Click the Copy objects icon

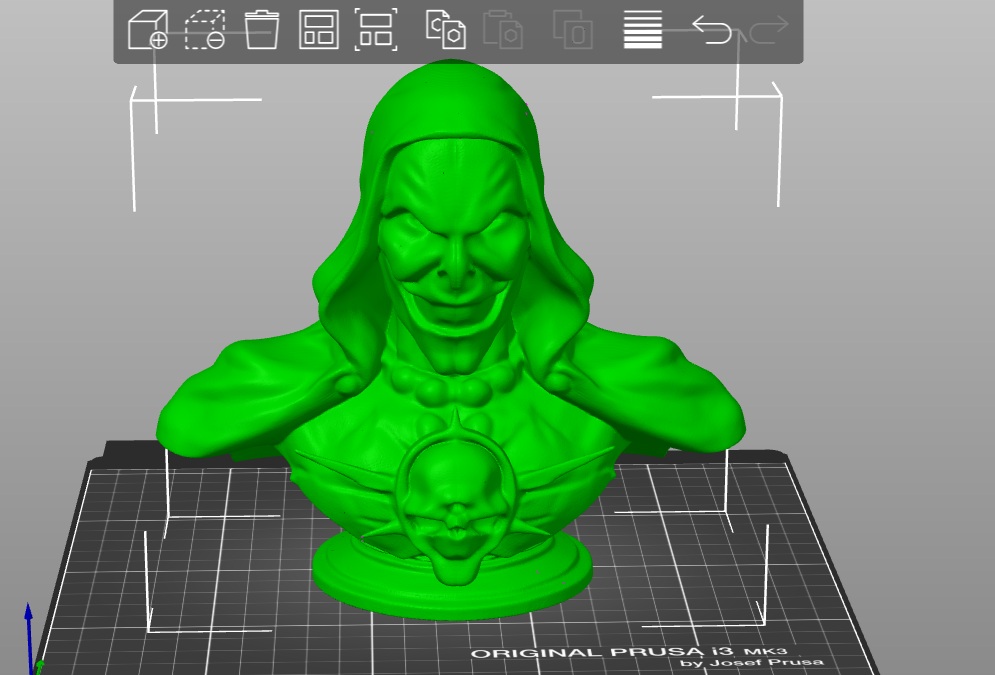[445, 29]
